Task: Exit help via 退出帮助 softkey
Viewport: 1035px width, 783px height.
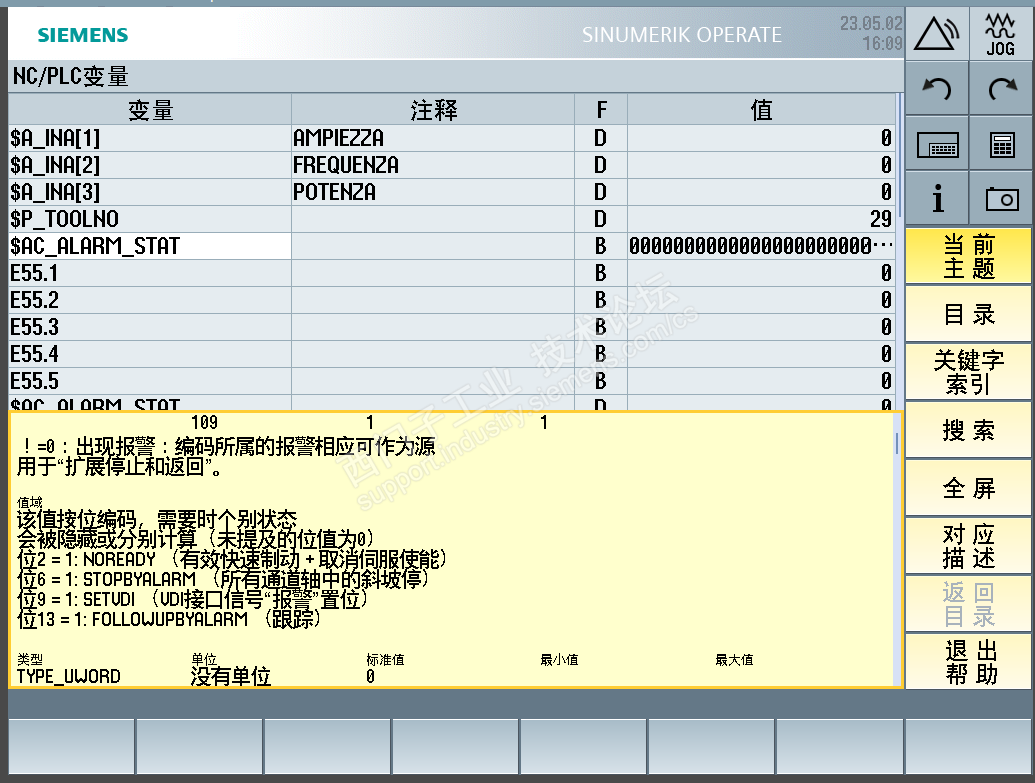Action: (968, 662)
